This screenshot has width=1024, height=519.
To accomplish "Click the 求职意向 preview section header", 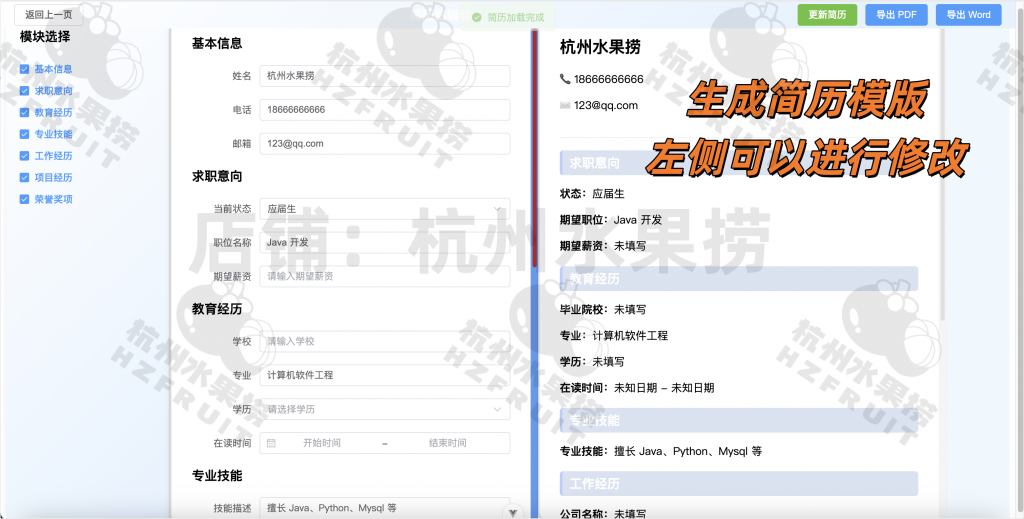I will point(739,163).
